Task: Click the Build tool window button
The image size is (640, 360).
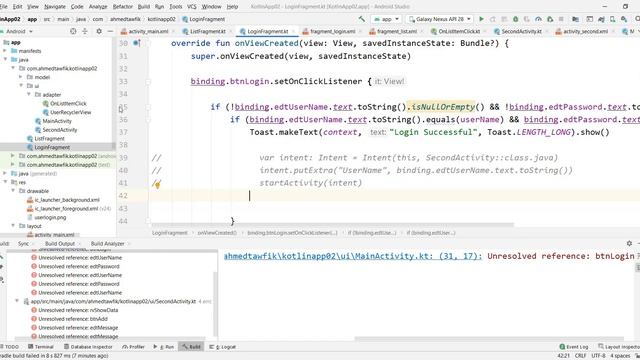Action: (x=191, y=347)
